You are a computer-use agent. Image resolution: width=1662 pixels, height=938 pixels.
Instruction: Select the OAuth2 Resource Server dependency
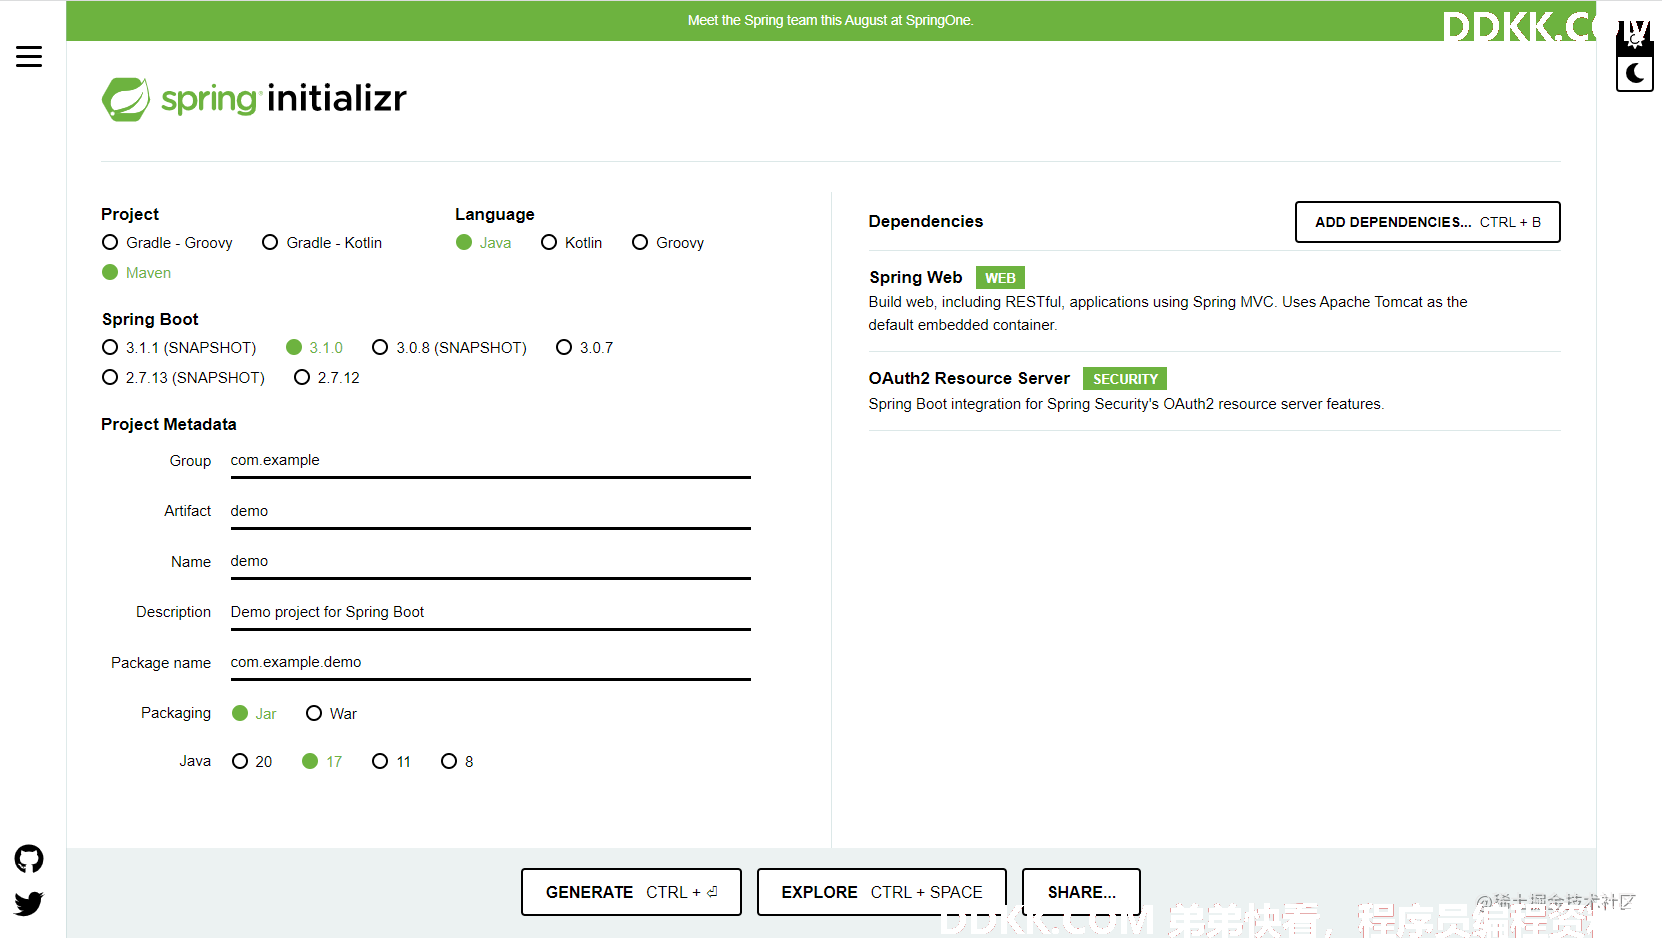tap(1214, 391)
